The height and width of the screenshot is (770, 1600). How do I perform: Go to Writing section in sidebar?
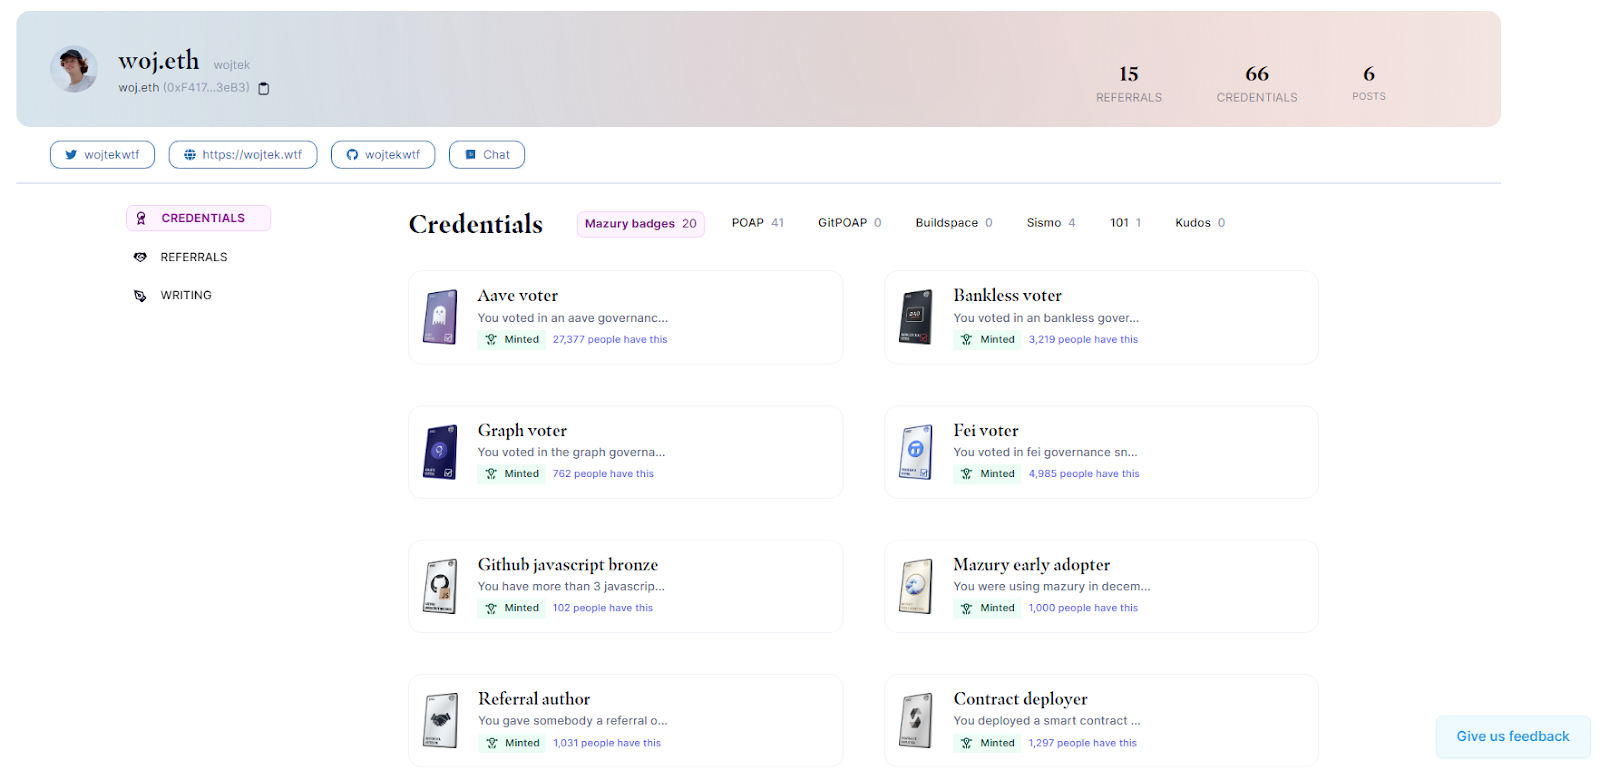point(173,295)
